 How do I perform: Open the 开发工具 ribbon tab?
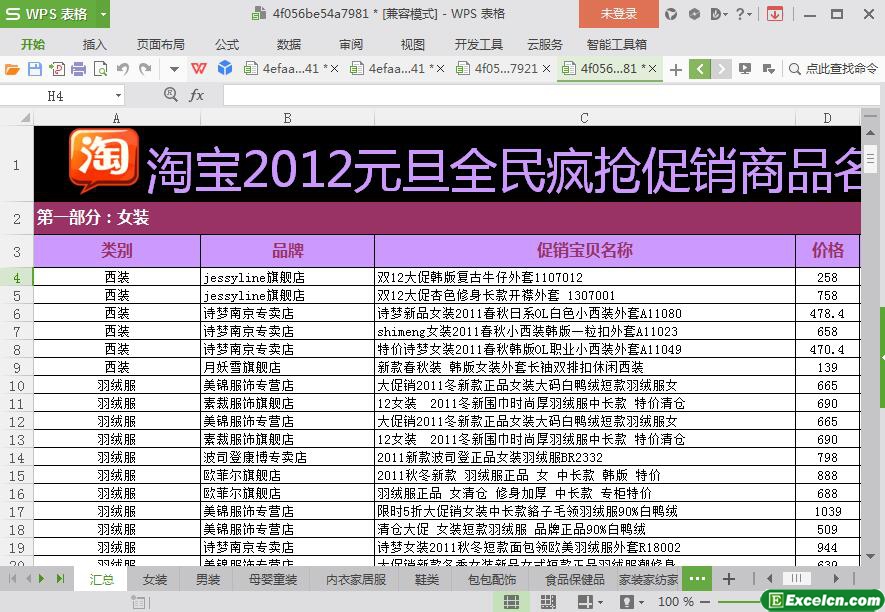click(479, 44)
